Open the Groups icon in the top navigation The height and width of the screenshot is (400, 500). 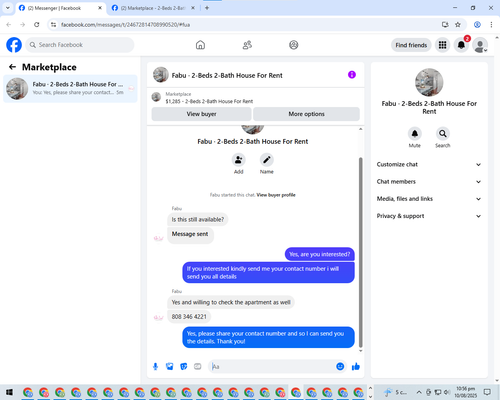pos(294,45)
